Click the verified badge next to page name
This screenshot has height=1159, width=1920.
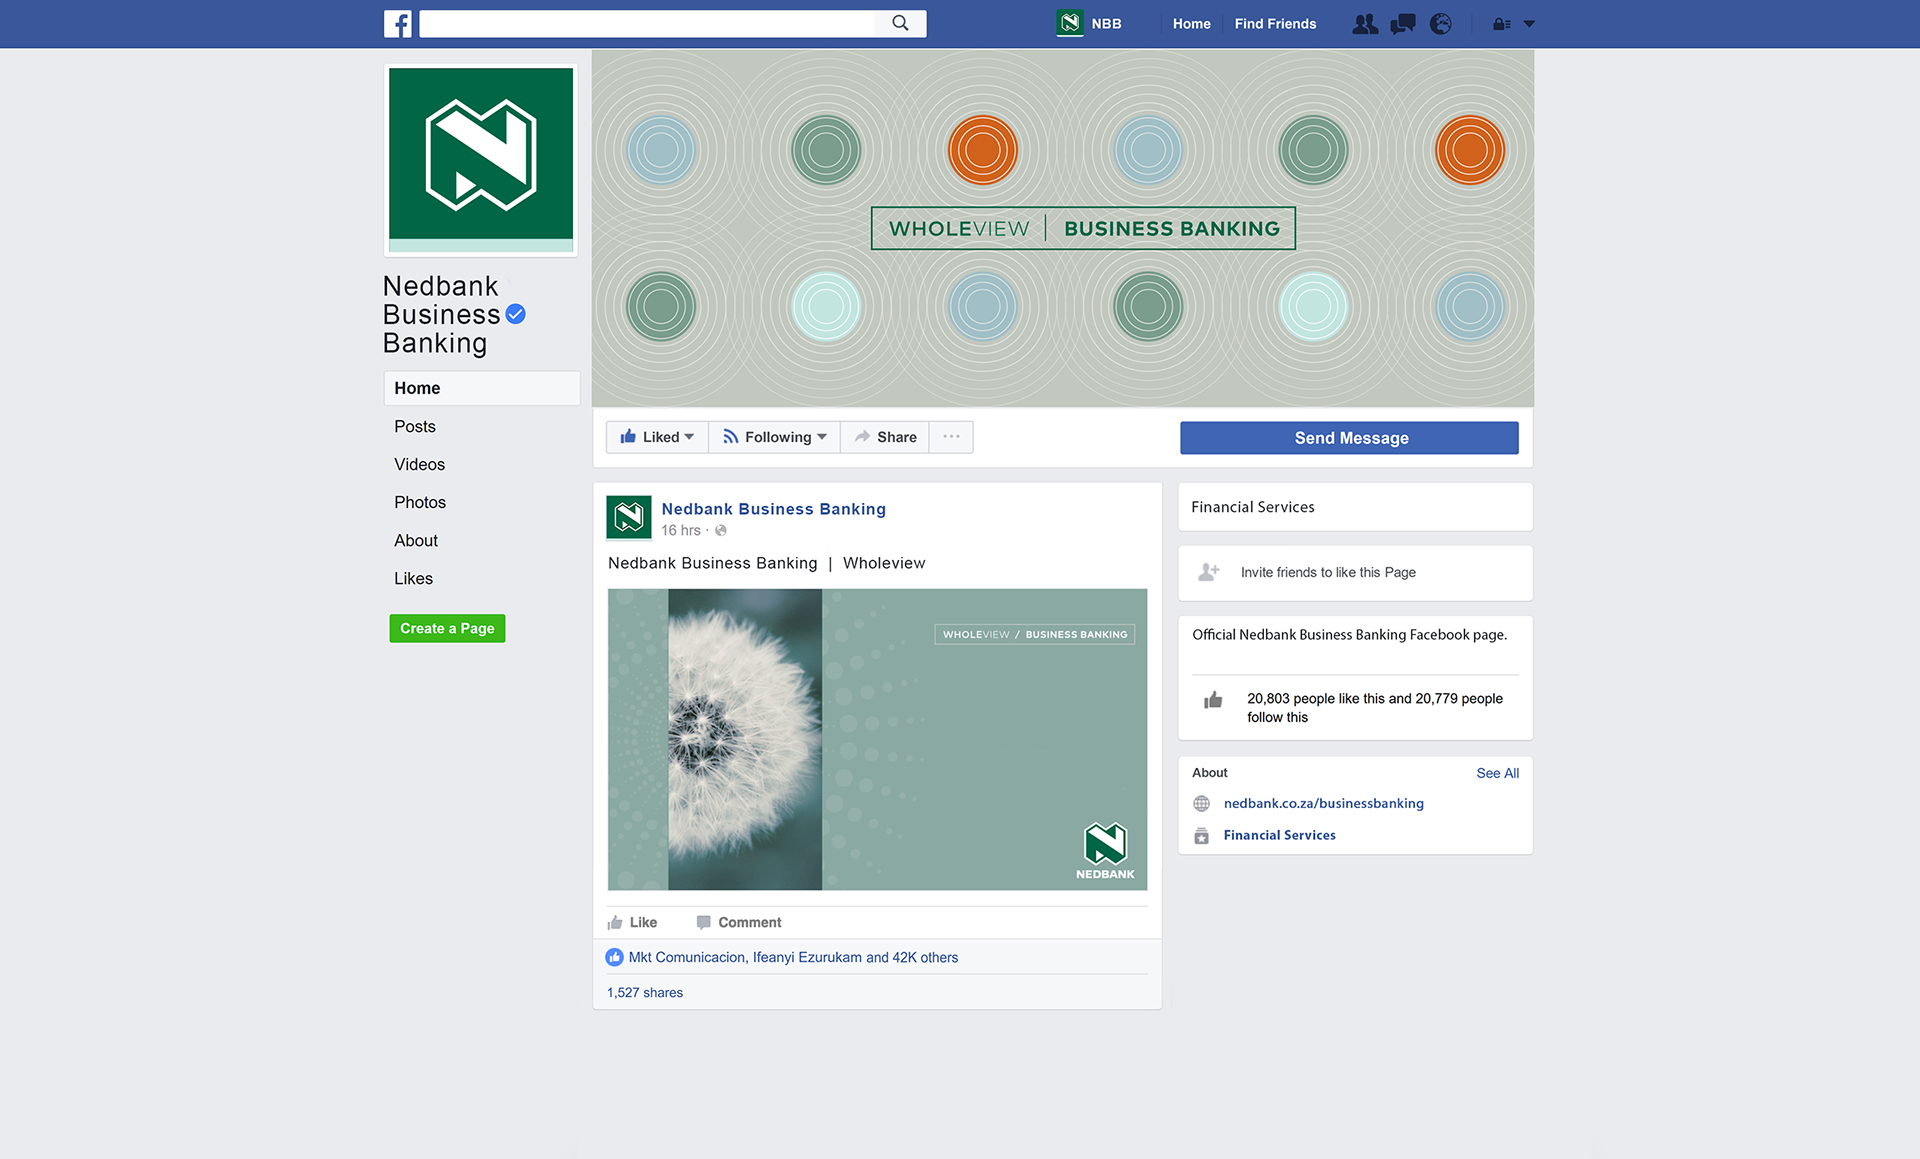(x=515, y=314)
